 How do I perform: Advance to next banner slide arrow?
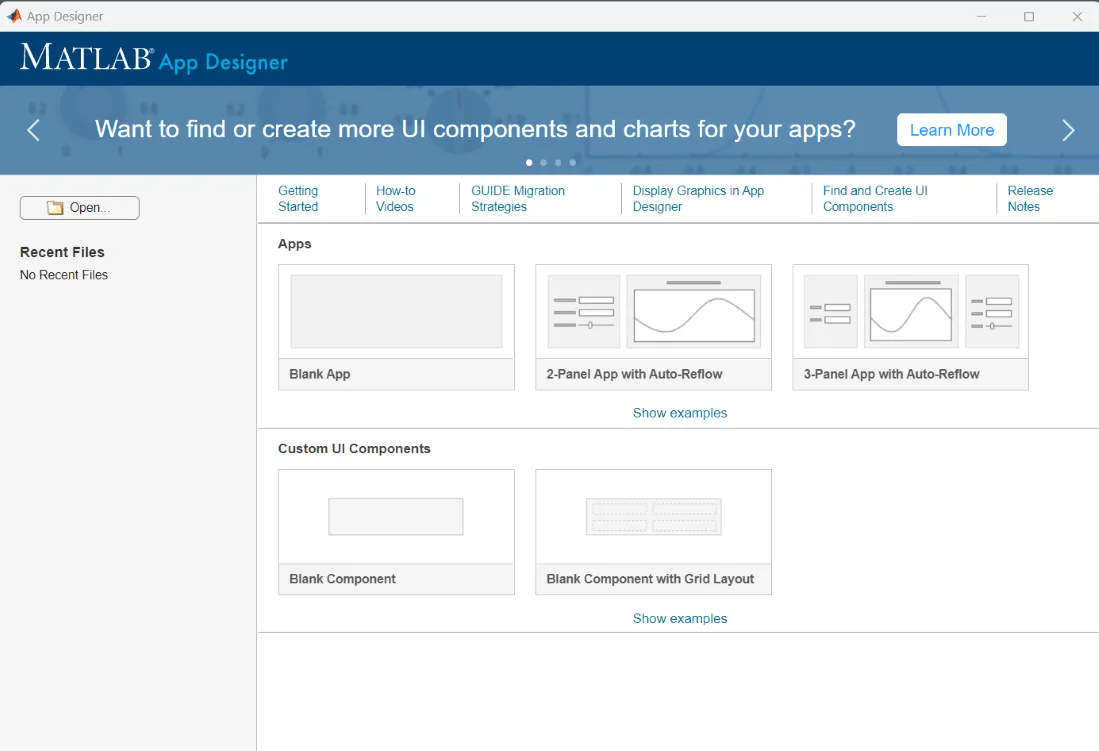[1067, 130]
